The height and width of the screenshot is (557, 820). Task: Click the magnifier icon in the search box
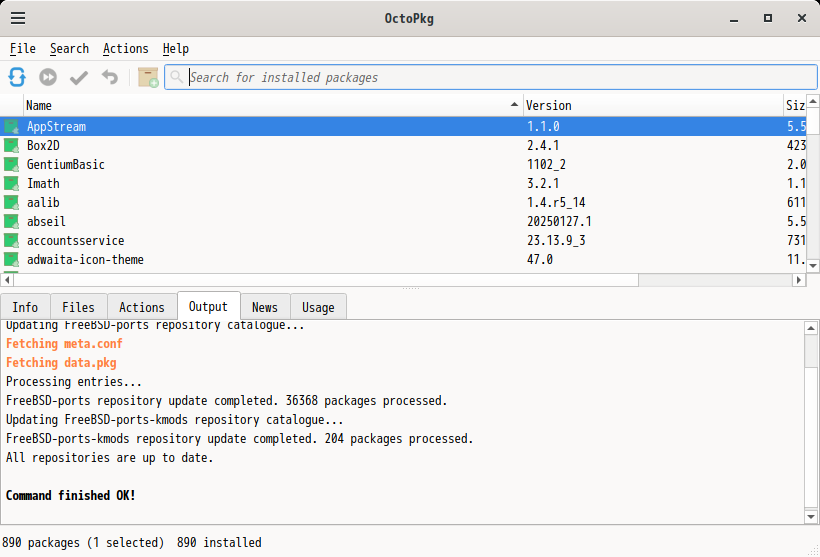point(177,77)
